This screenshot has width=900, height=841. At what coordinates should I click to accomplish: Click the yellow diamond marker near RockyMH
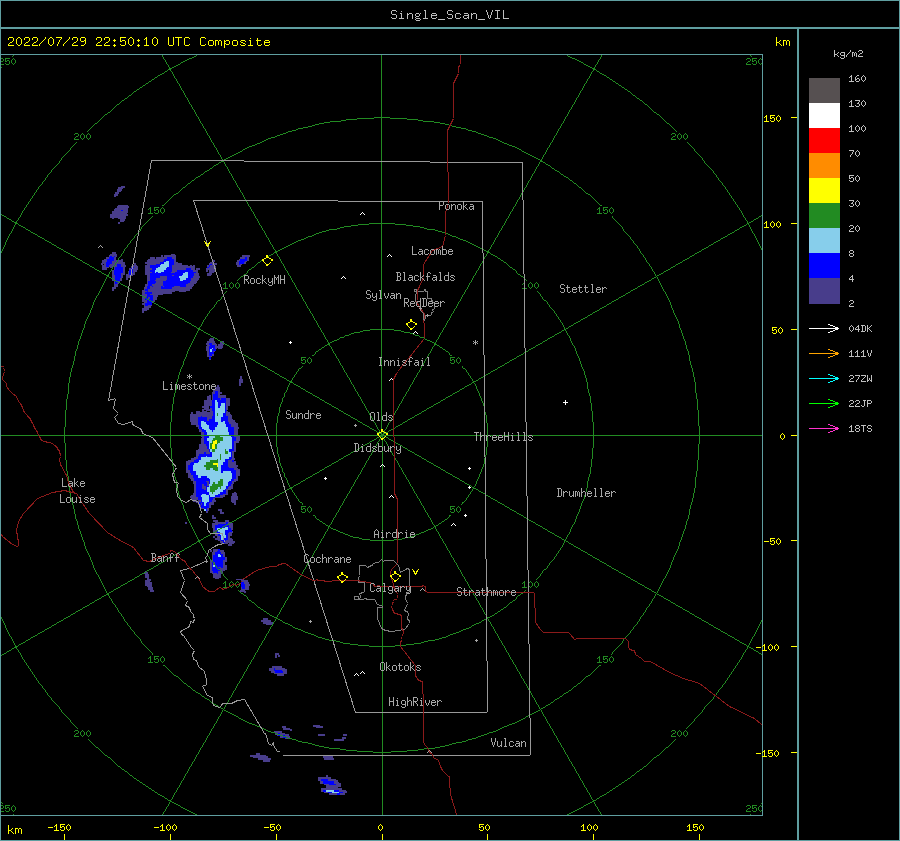coord(267,261)
